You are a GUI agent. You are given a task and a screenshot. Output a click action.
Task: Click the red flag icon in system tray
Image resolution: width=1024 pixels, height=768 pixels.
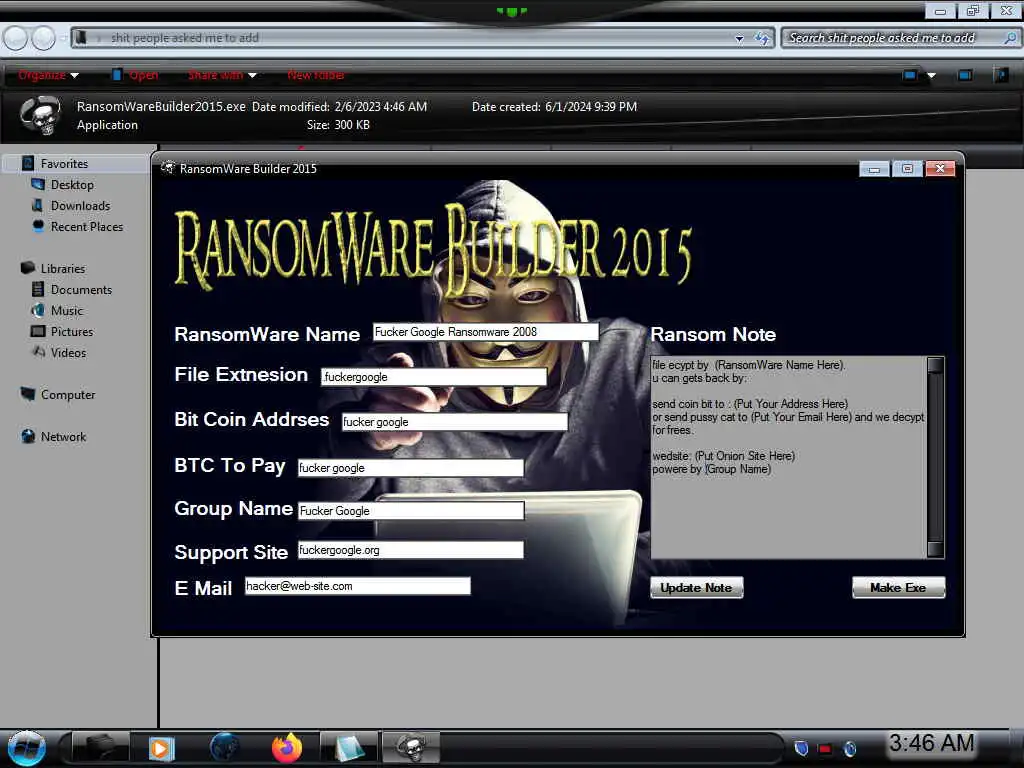pyautogui.click(x=825, y=748)
